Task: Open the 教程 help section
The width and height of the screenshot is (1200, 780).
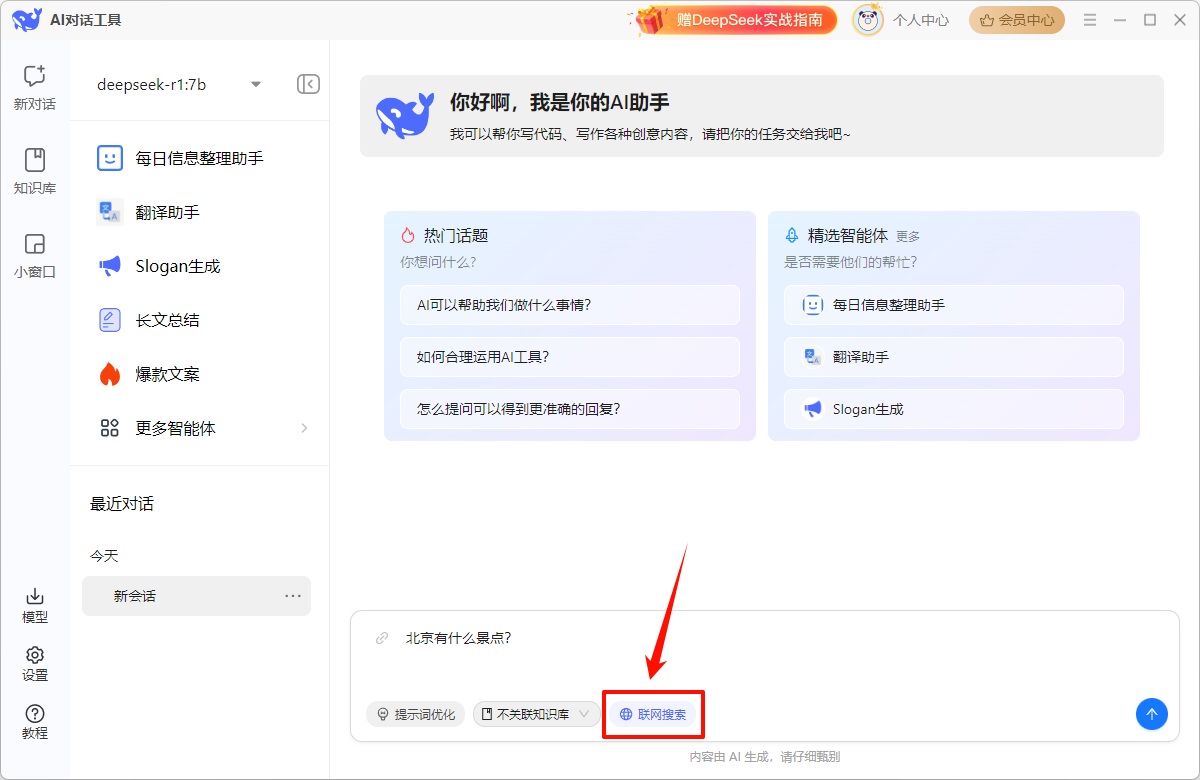Action: [x=34, y=722]
